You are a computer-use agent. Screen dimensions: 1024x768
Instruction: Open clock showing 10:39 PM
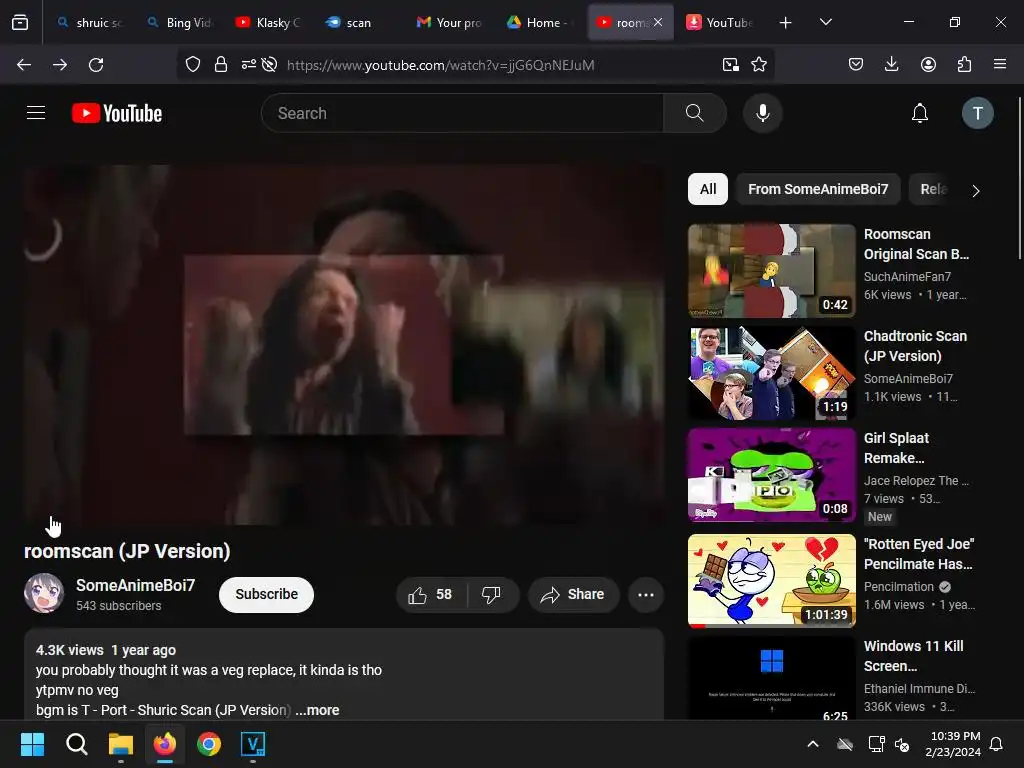tap(953, 744)
